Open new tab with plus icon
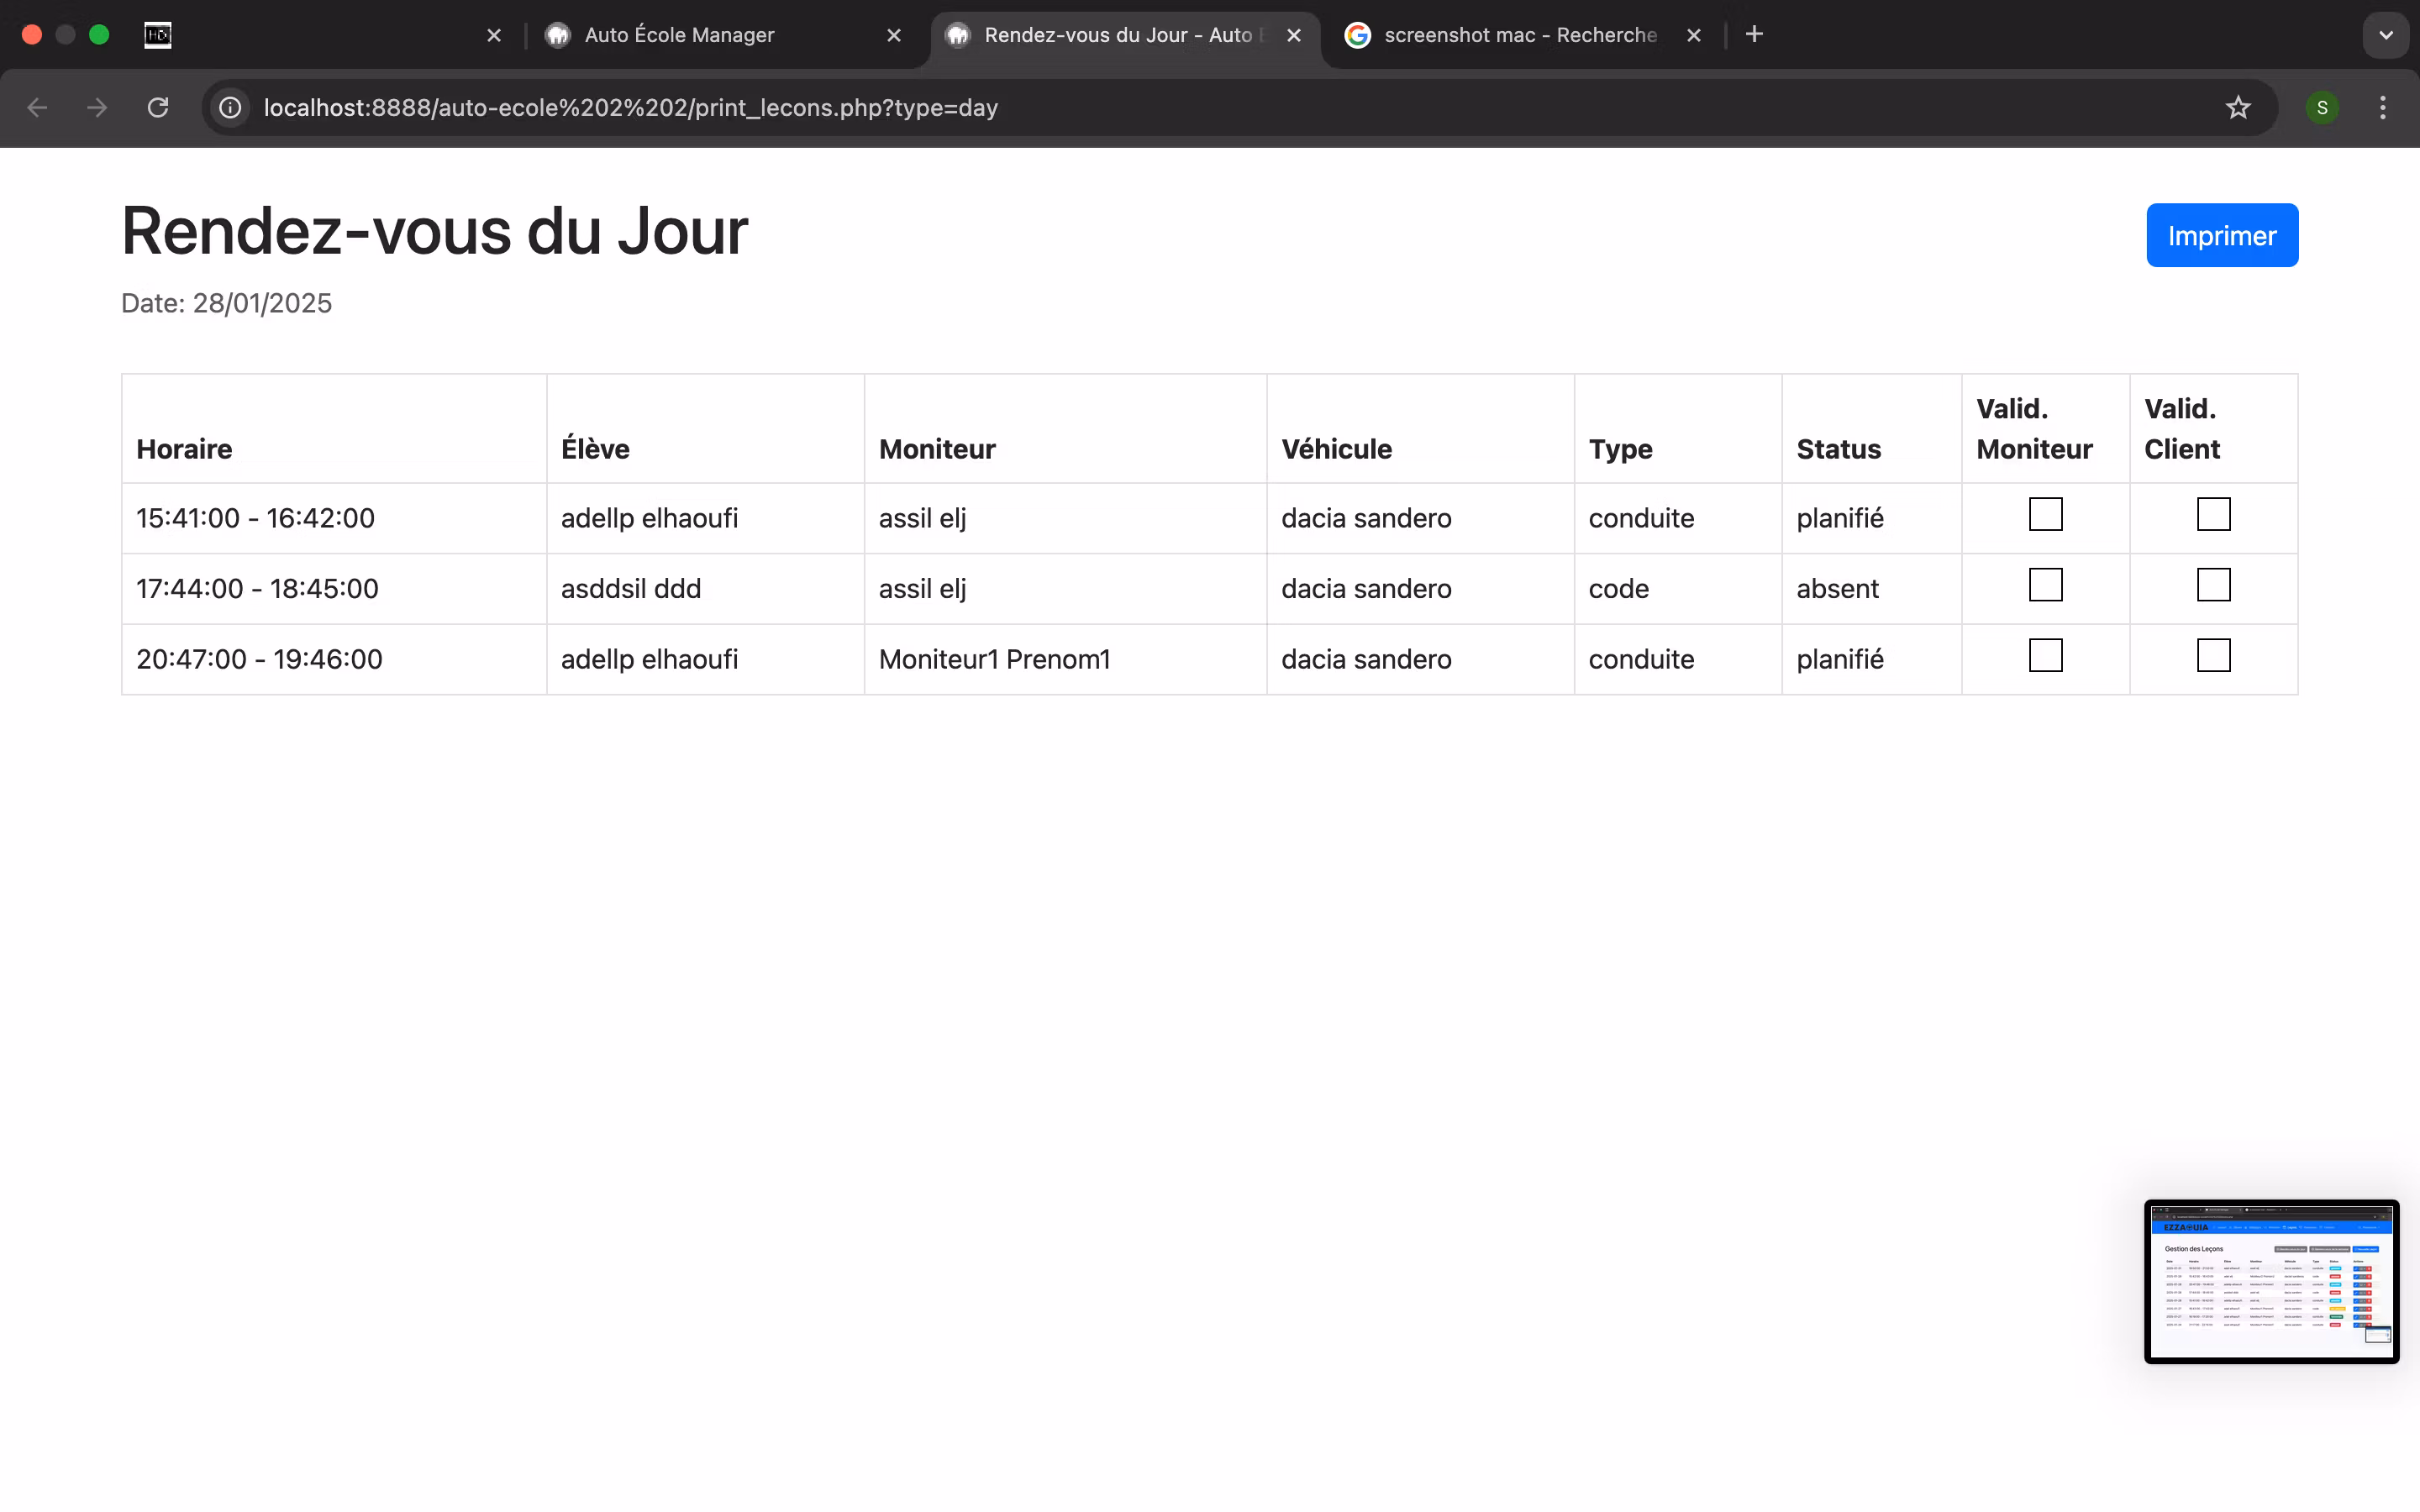The image size is (2420, 1512). tap(1754, 35)
